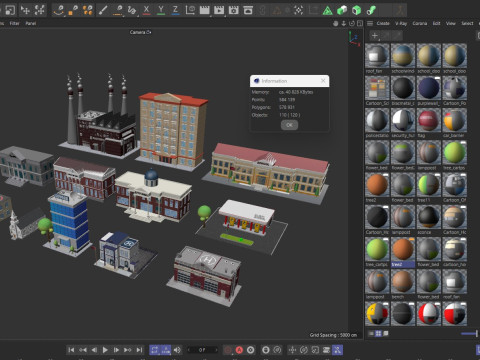Select the roof_fan material in first row
The image size is (480, 360).
pyautogui.click(x=377, y=55)
